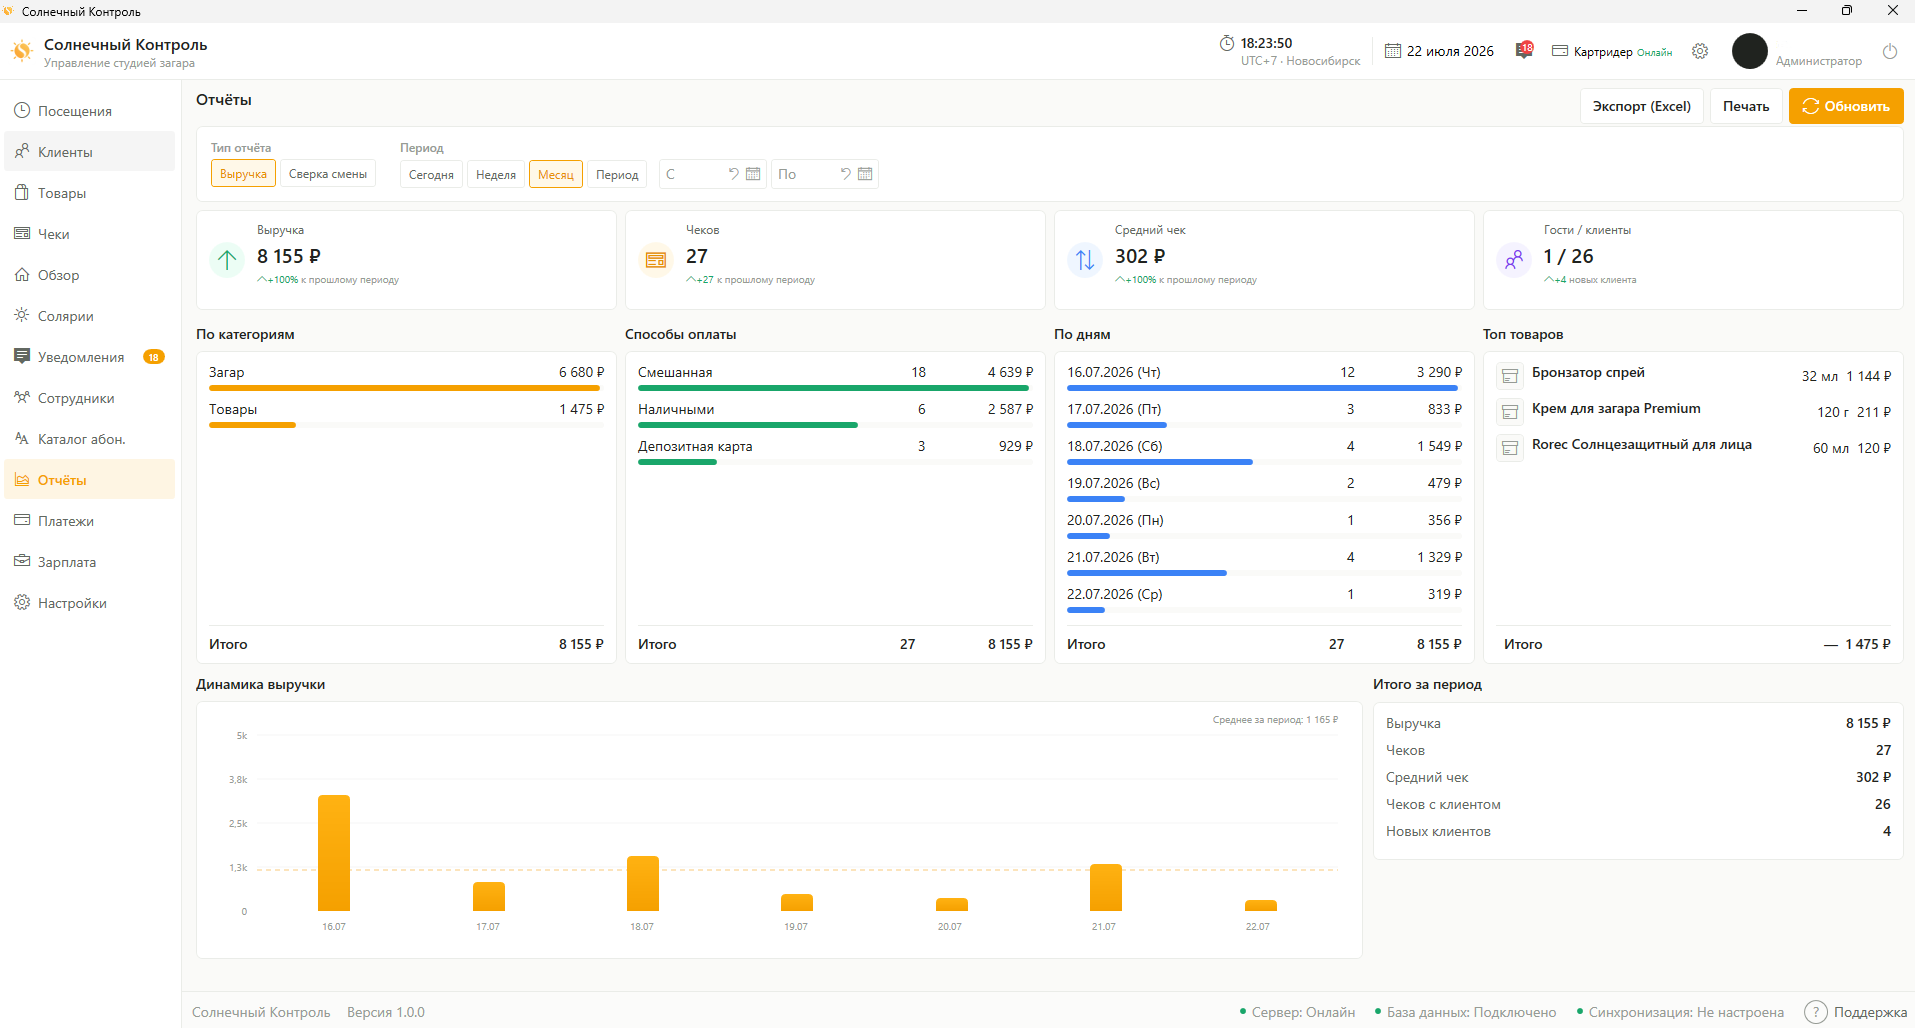
Task: Set period to Месяц
Action: pyautogui.click(x=556, y=174)
